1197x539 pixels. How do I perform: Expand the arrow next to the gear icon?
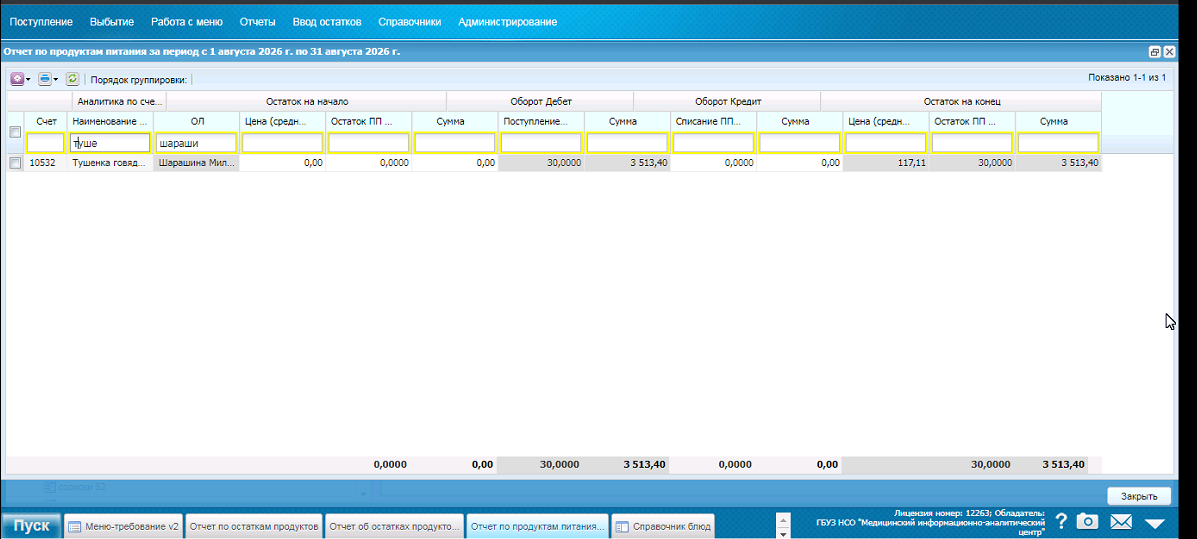28,79
